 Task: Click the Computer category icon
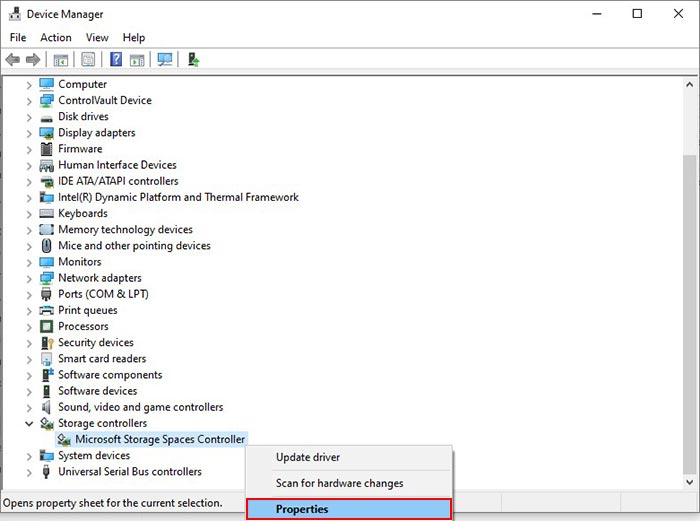tap(46, 84)
